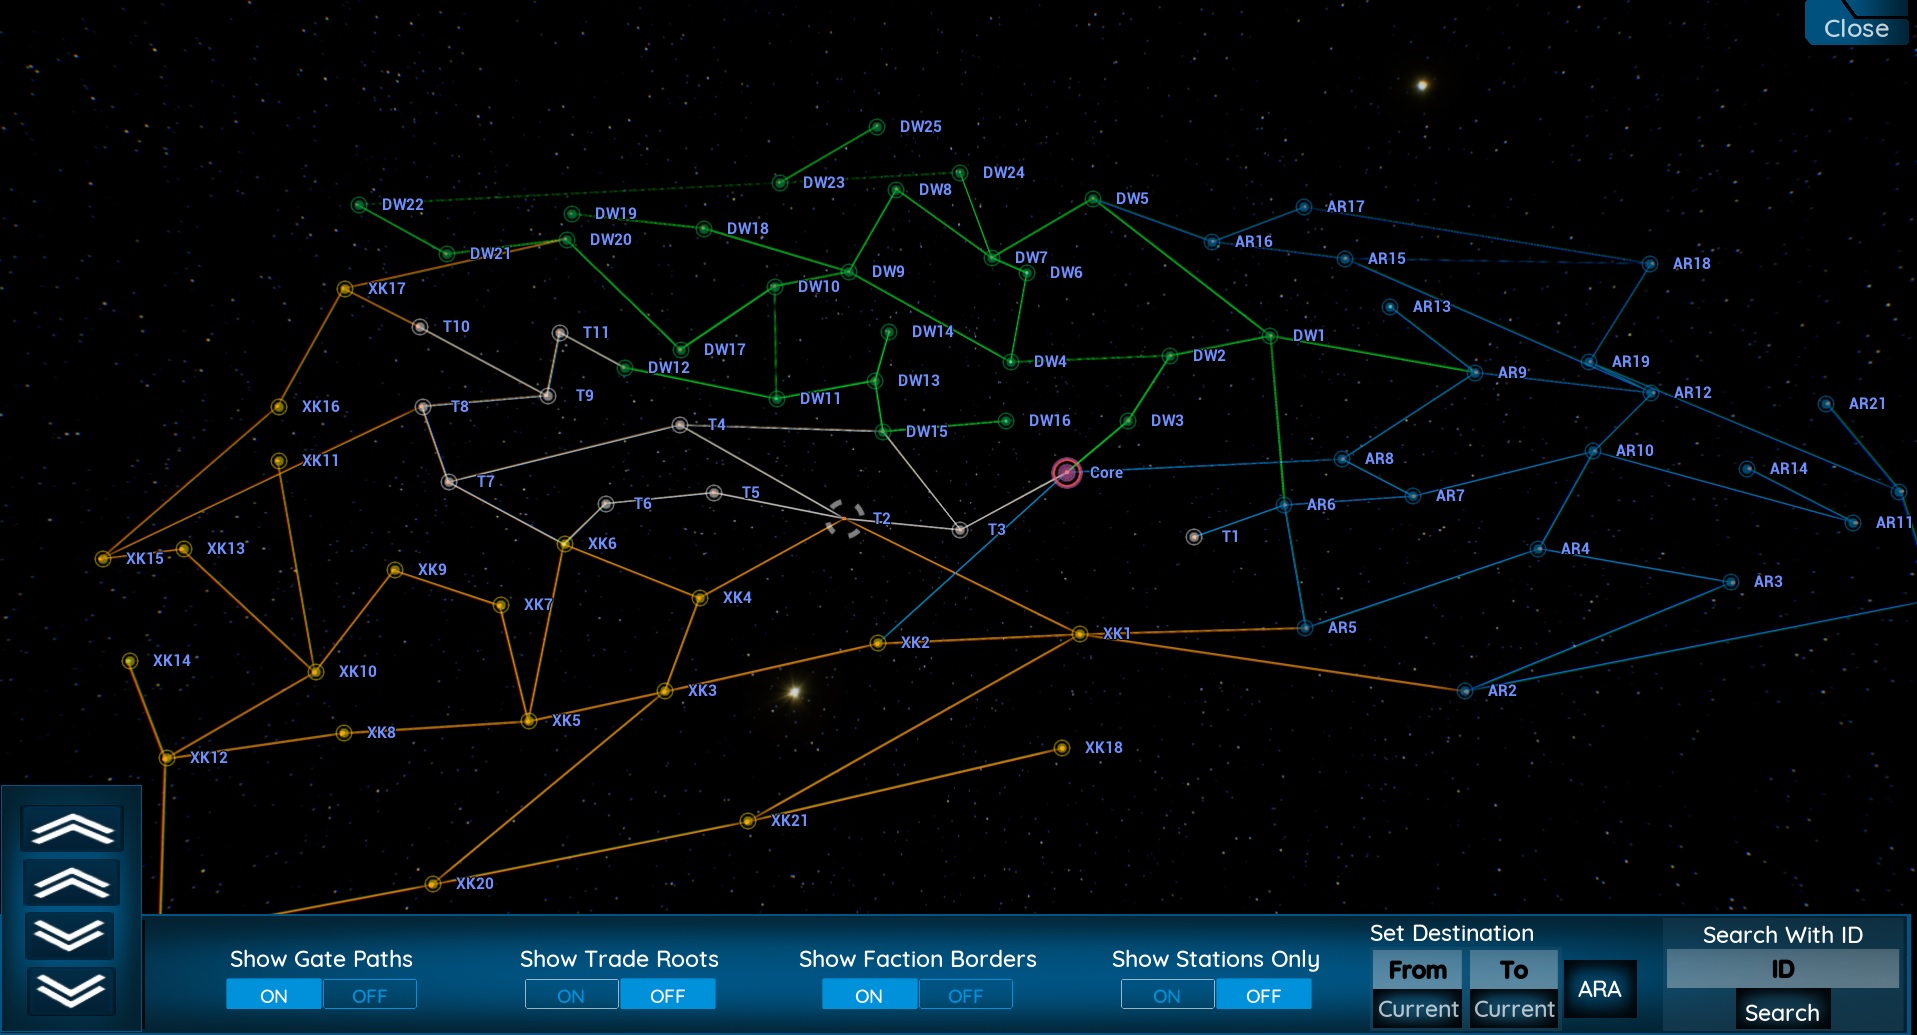
Task: Select the T1 system node
Action: (1194, 536)
